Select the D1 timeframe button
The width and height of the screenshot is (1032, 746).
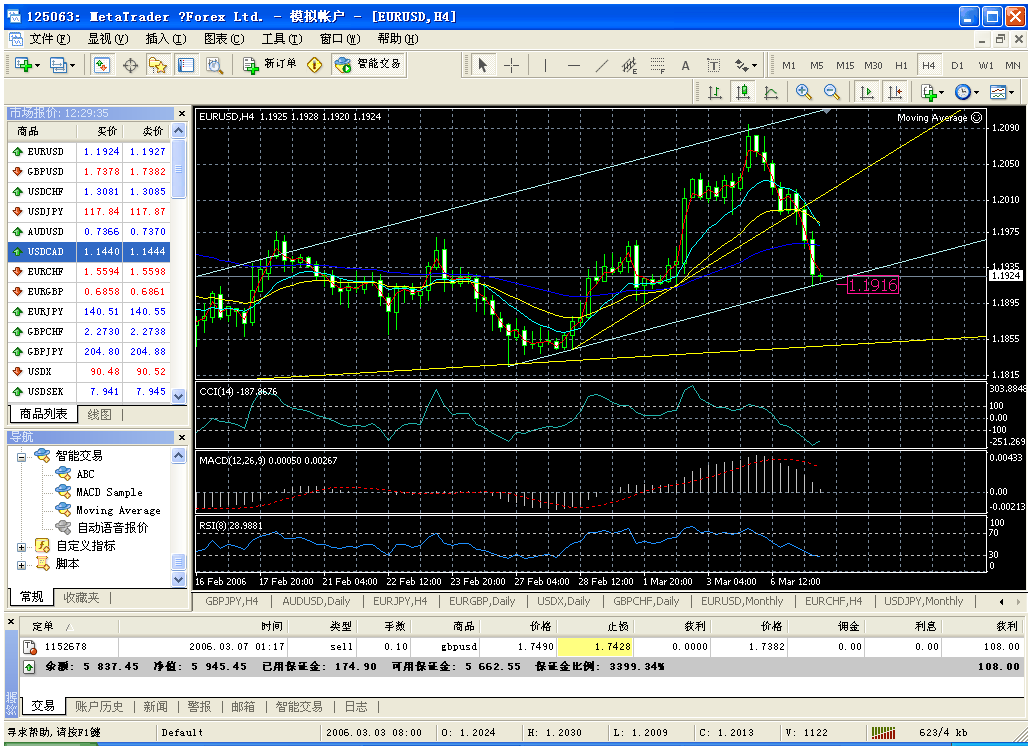pyautogui.click(x=957, y=65)
